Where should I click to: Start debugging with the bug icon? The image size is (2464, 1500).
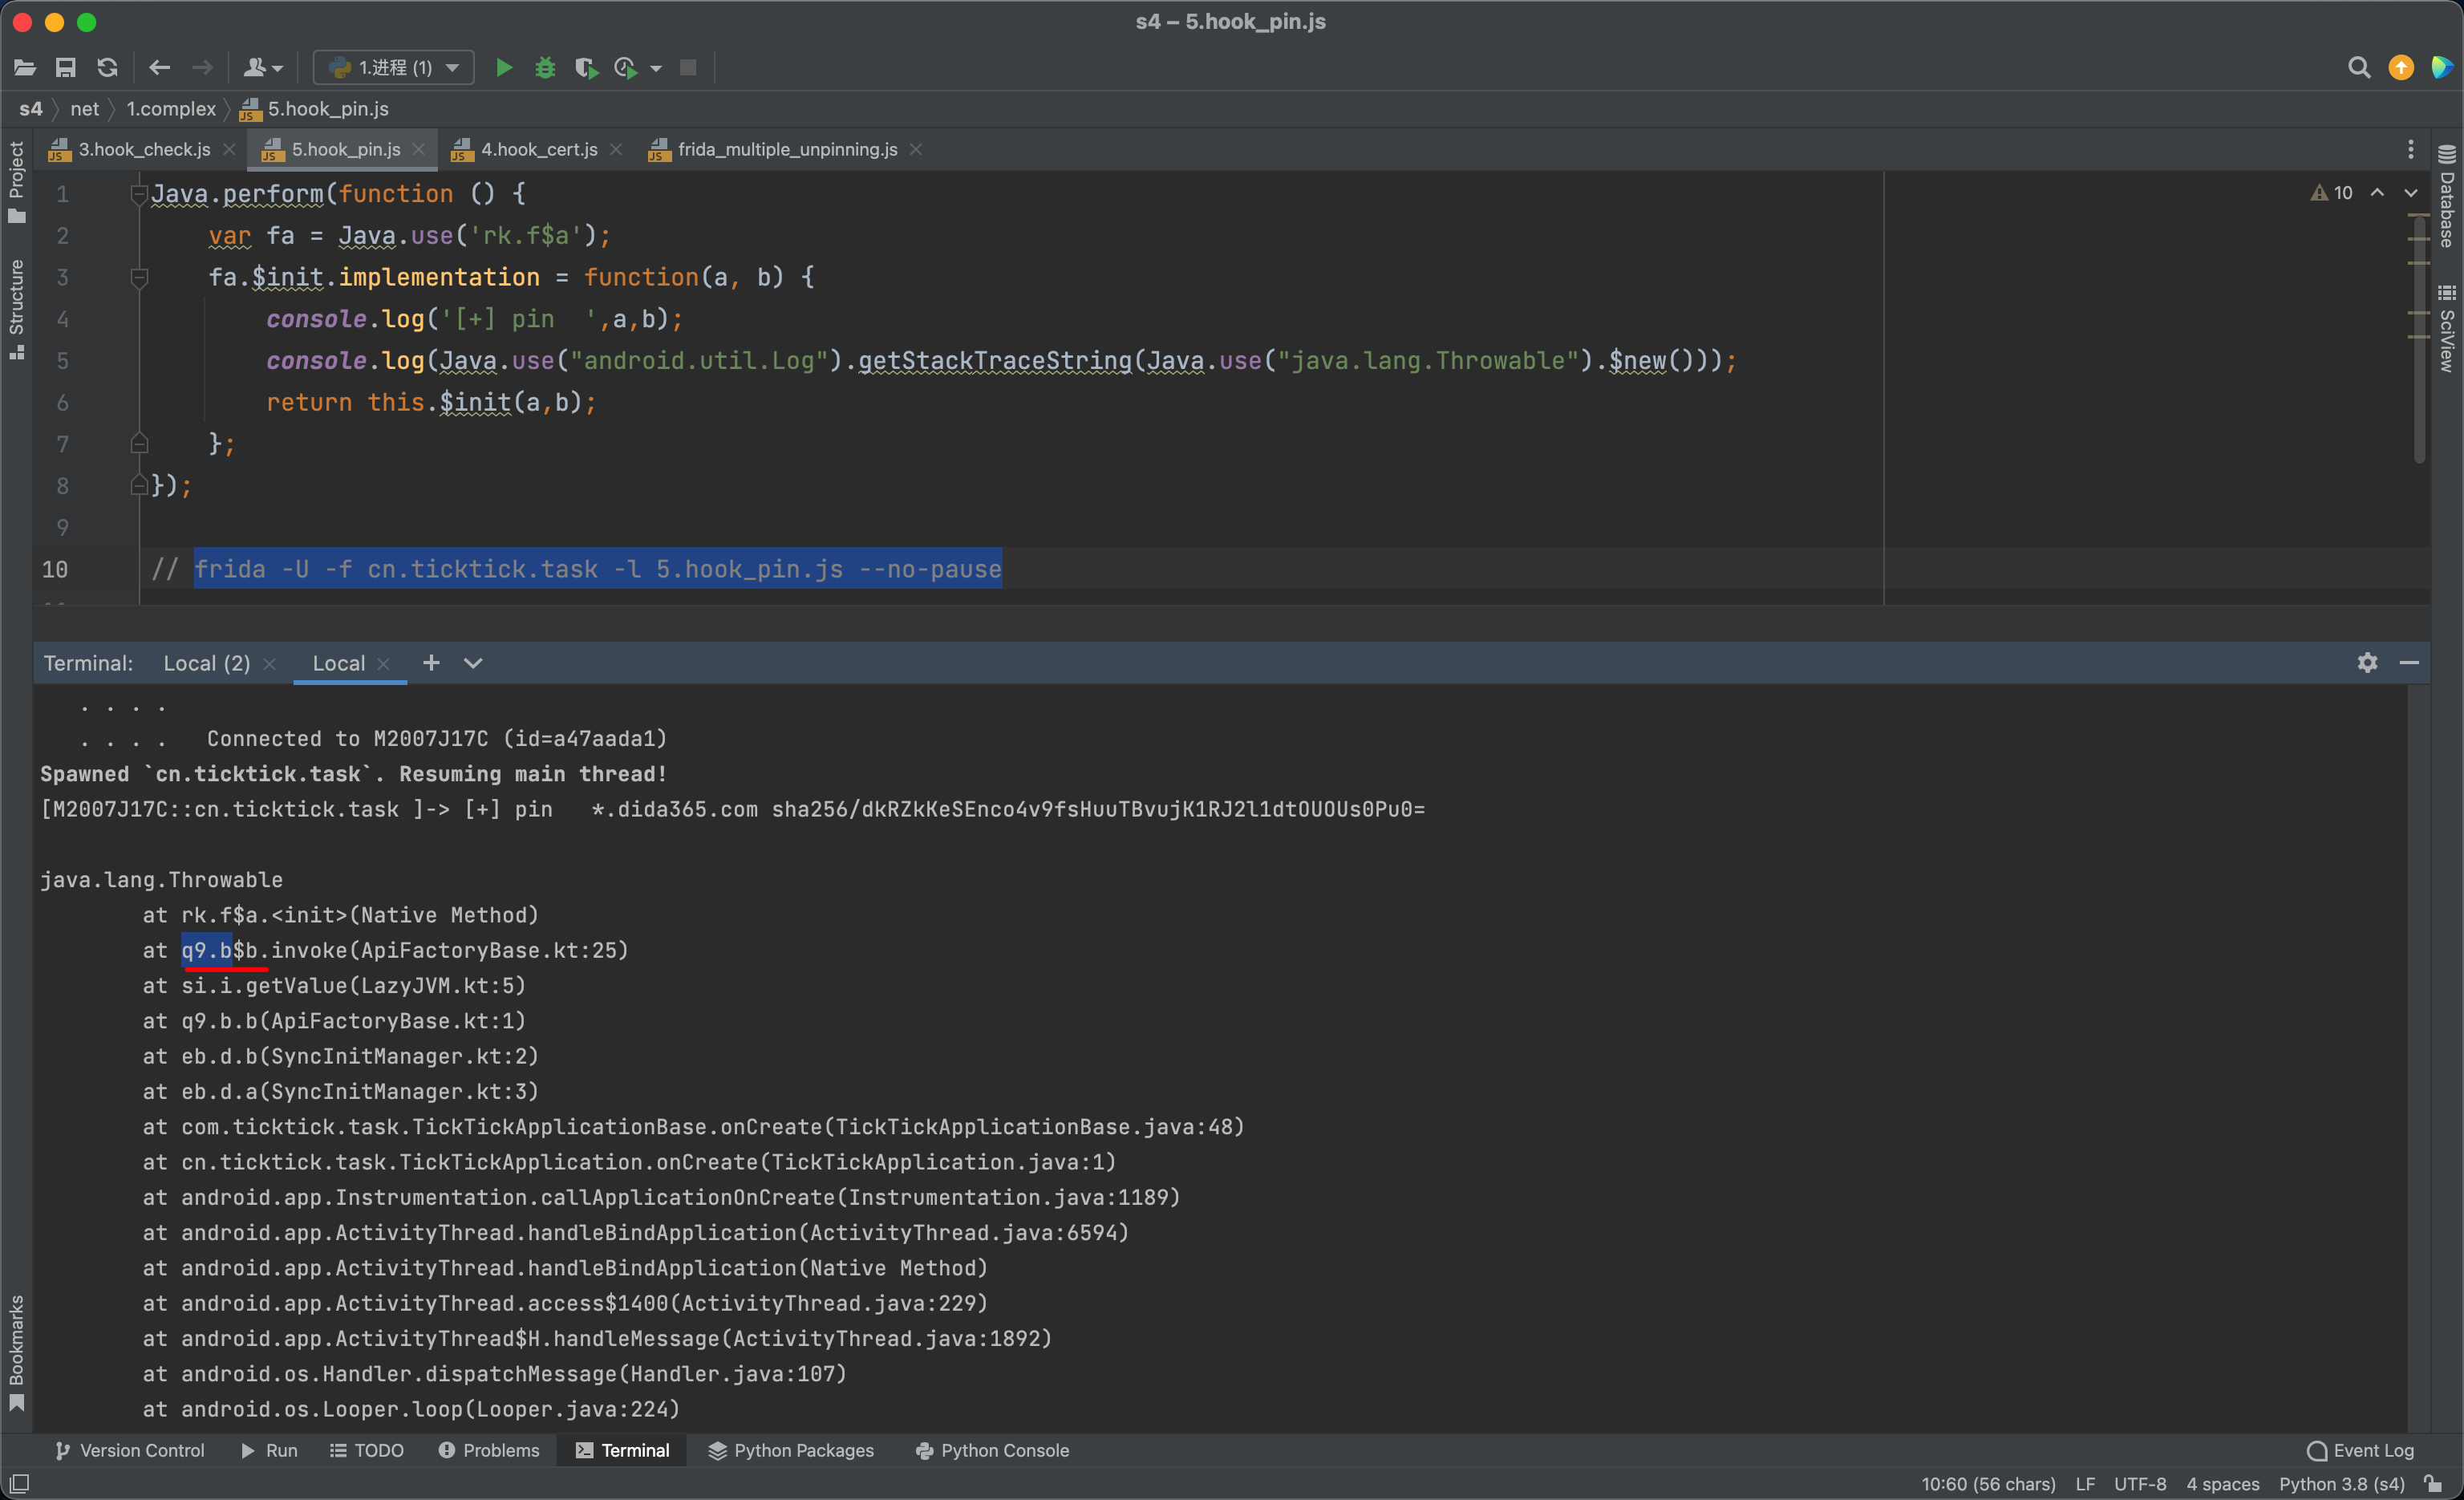coord(545,68)
